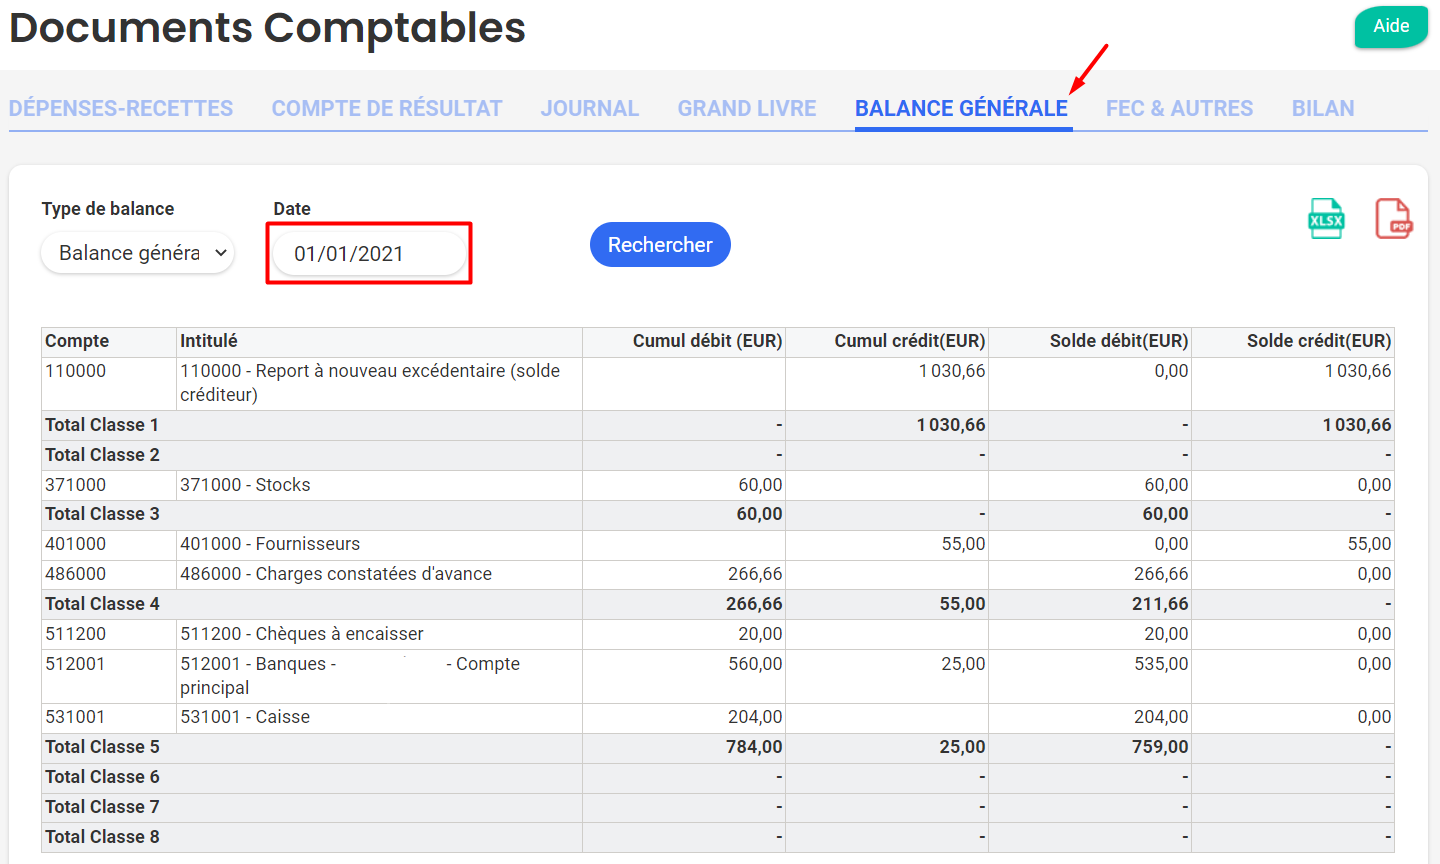This screenshot has height=864, width=1440.
Task: Switch to the Bilan tab
Action: point(1322,108)
